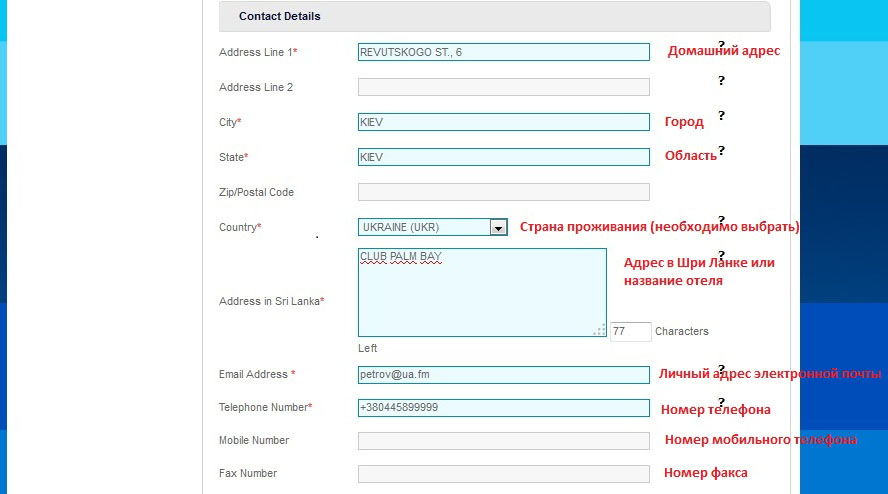This screenshot has height=494, width=888.
Task: Click the characters left counter box
Action: pos(630,331)
